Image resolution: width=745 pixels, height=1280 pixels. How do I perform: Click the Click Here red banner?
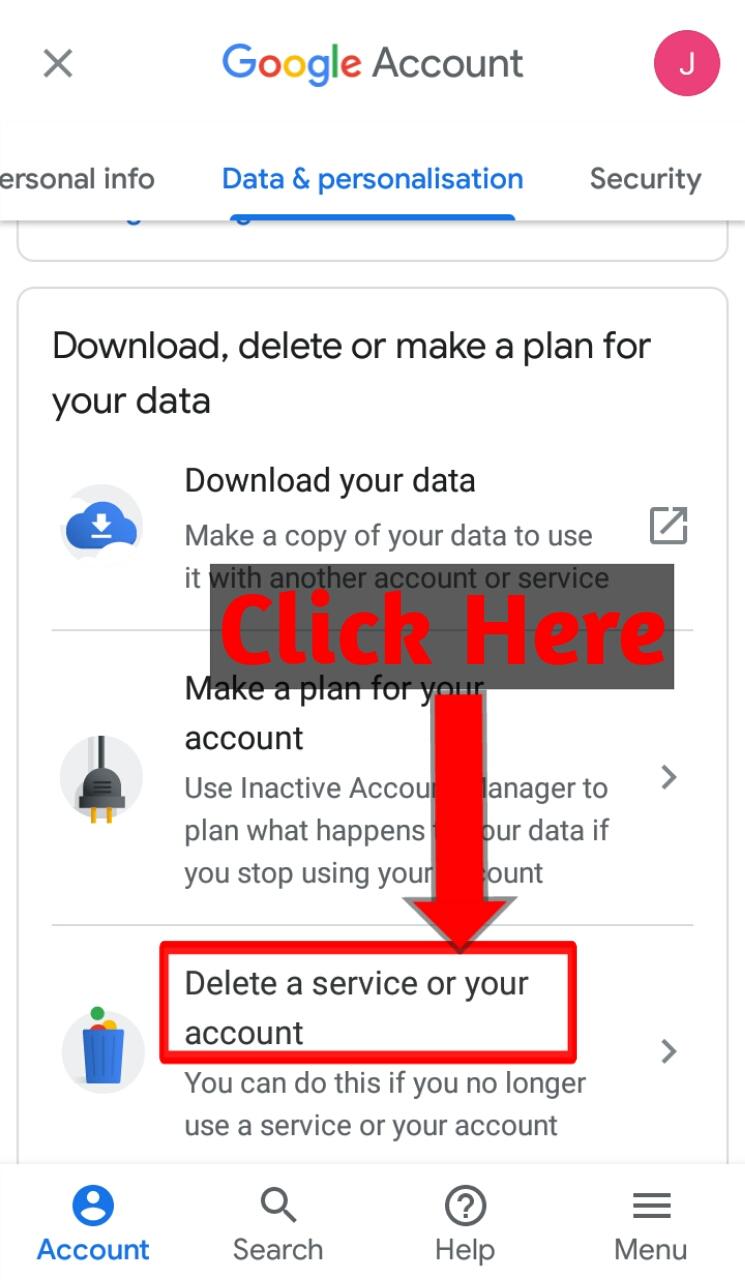tap(442, 627)
